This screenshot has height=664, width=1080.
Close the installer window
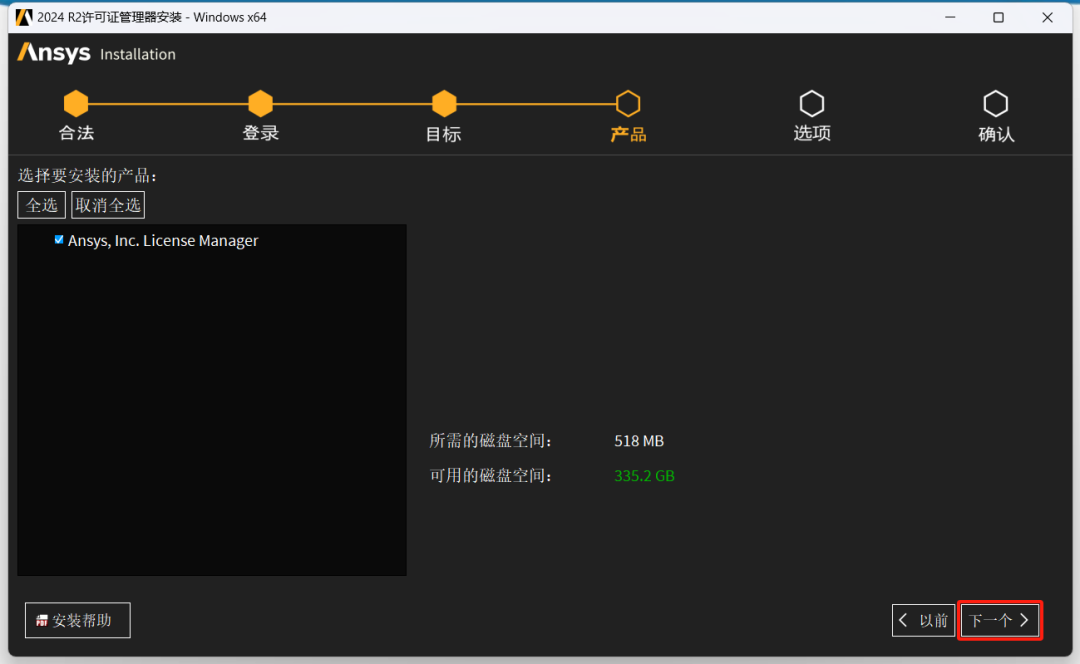tap(1048, 17)
